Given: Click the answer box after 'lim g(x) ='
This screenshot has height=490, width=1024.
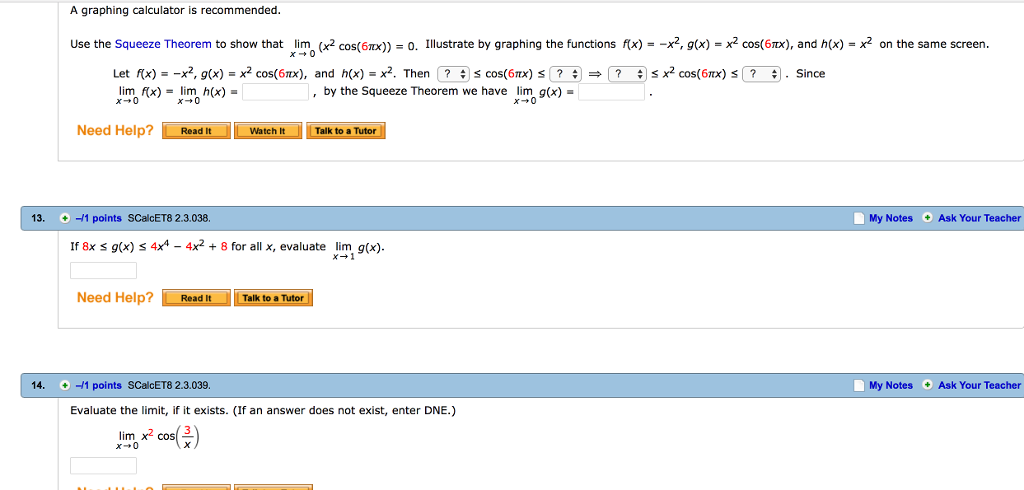Looking at the screenshot, I should pyautogui.click(x=612, y=92).
